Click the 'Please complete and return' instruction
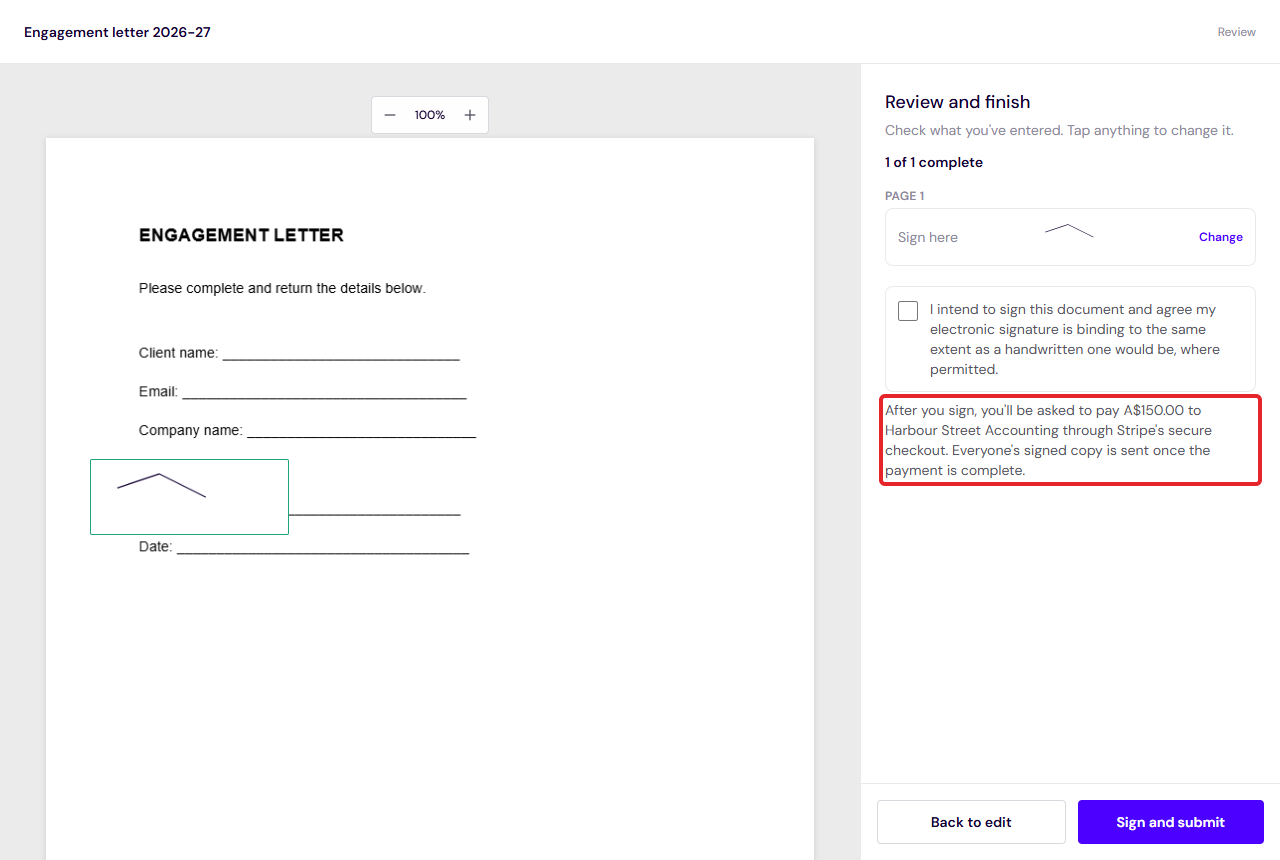 [x=282, y=288]
